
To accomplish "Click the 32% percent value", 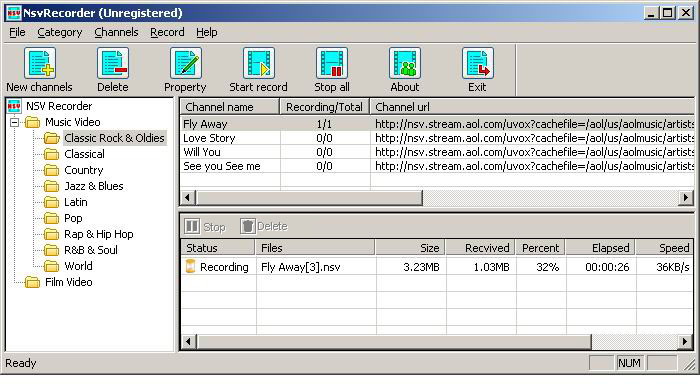I will (x=547, y=267).
